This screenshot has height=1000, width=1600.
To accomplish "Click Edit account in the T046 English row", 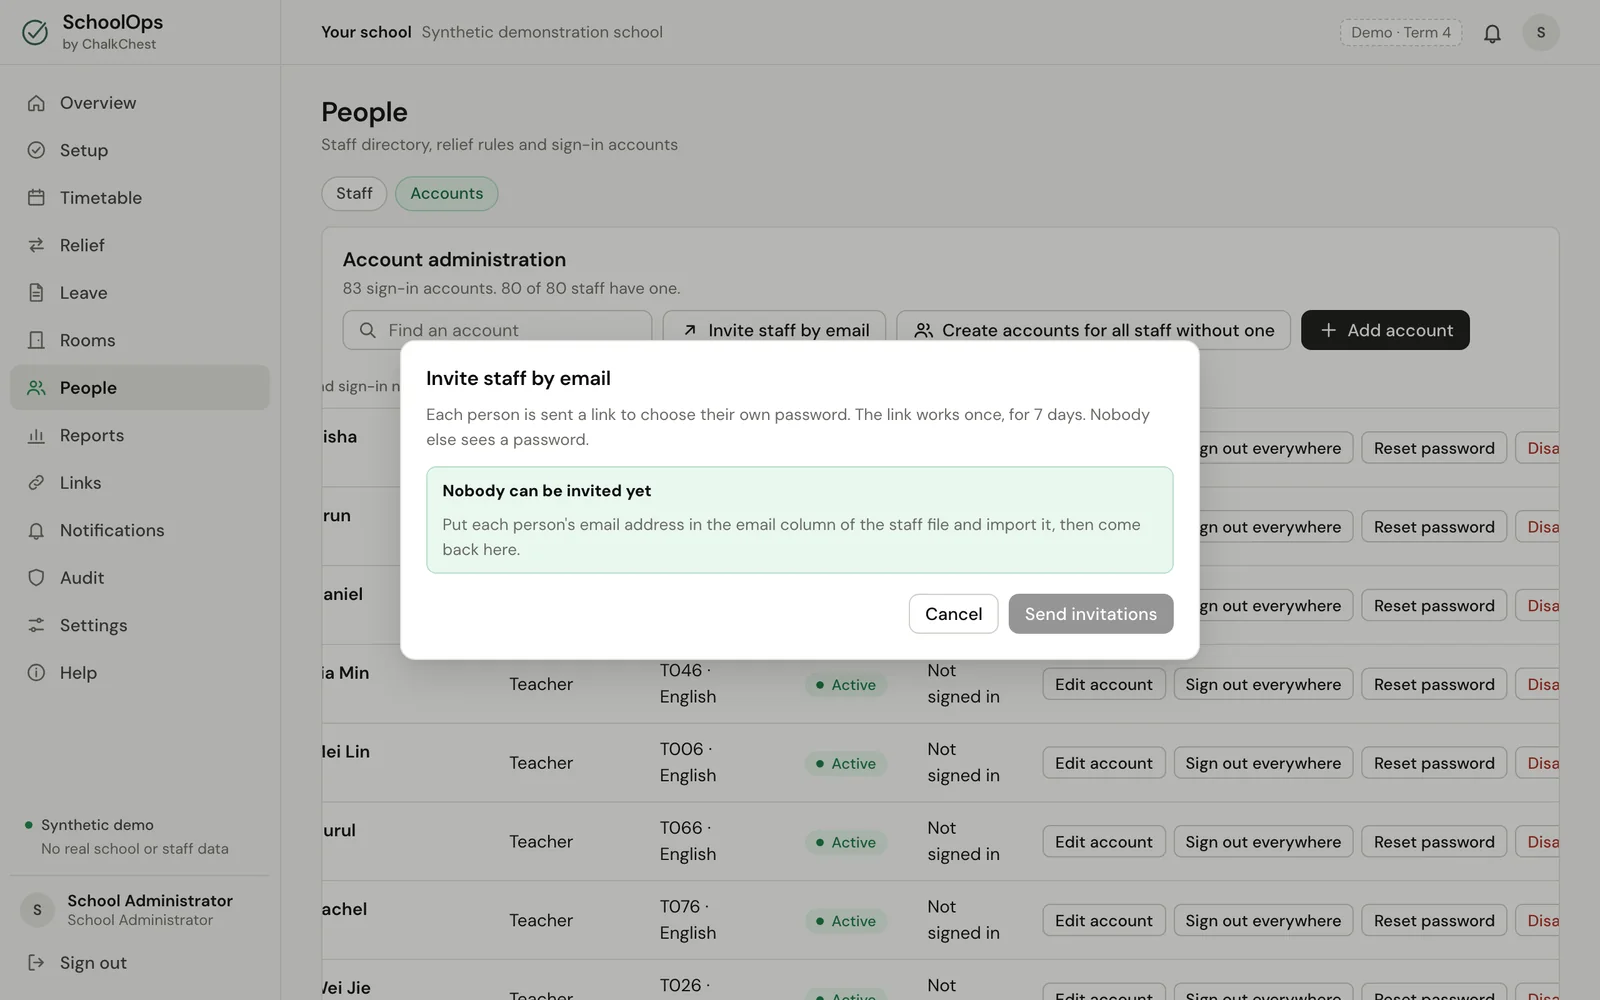I will click(1103, 684).
